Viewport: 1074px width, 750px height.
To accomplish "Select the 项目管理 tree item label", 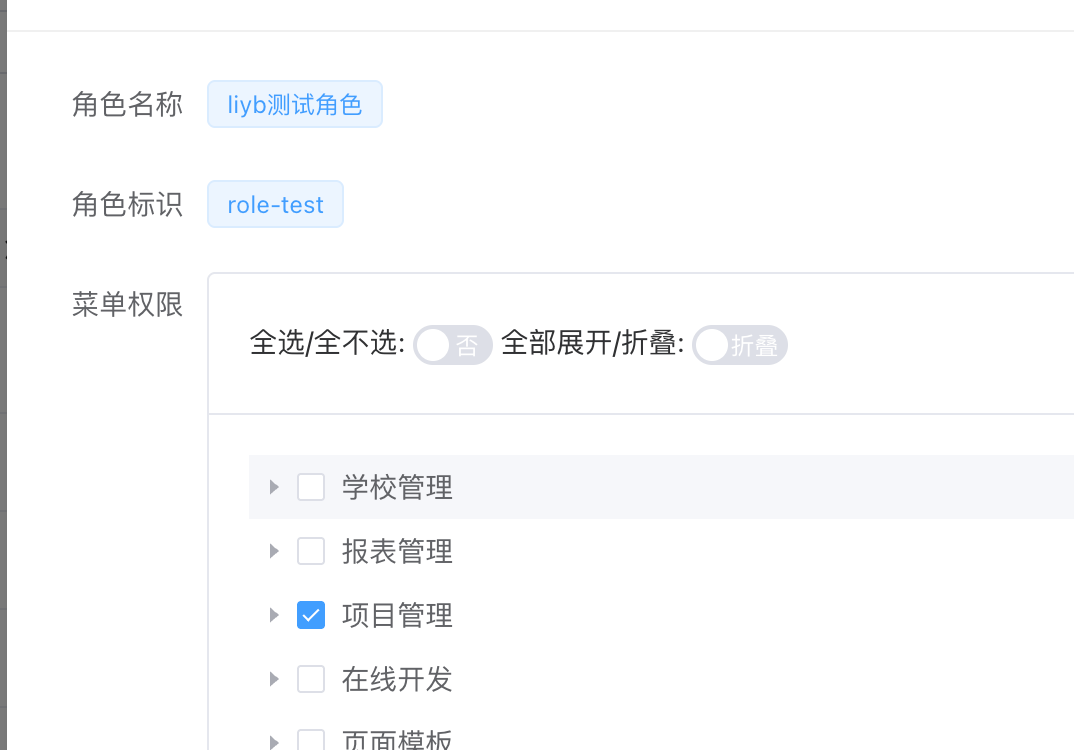I will (x=397, y=615).
